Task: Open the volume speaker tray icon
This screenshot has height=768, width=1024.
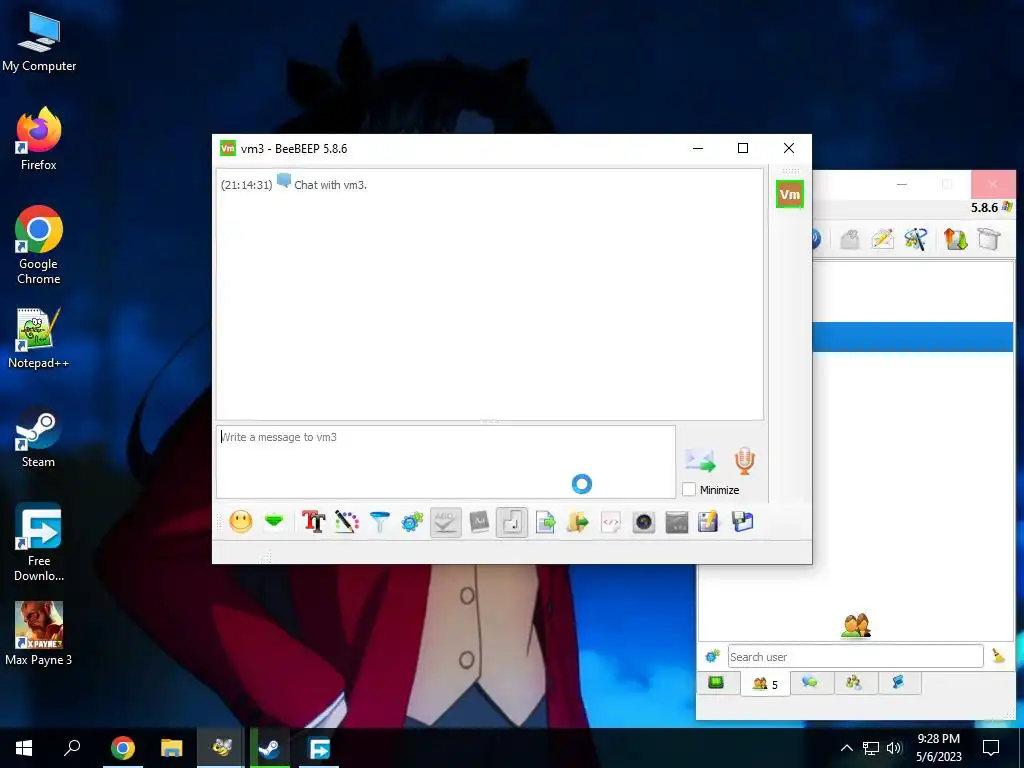Action: 894,748
